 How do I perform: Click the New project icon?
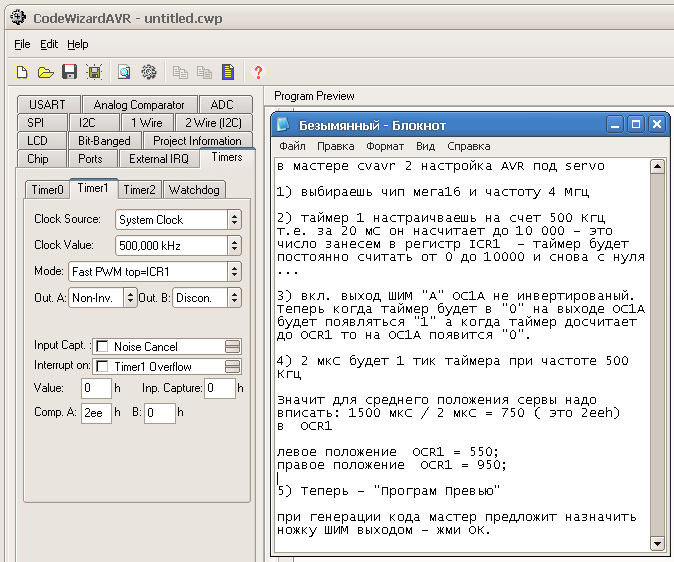pos(22,72)
